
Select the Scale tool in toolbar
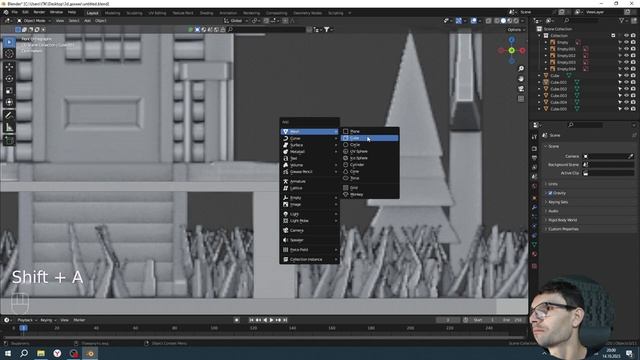coord(9,91)
